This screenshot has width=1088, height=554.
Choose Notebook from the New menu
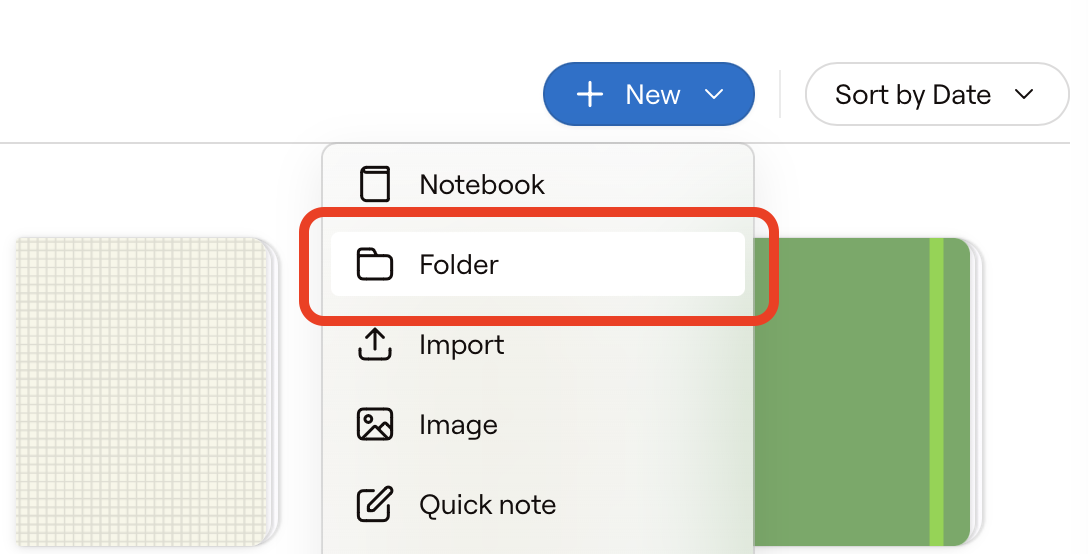(x=482, y=185)
